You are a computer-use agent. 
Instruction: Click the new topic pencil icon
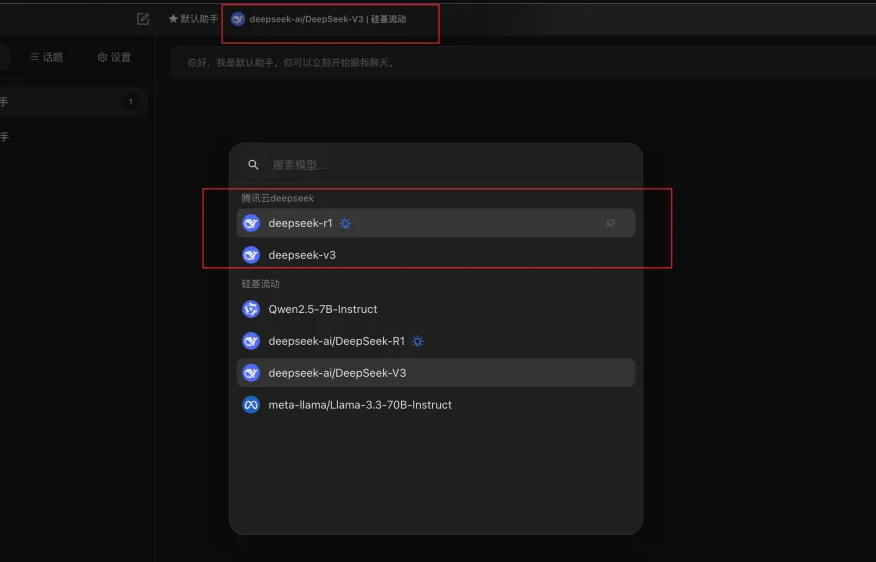(143, 19)
